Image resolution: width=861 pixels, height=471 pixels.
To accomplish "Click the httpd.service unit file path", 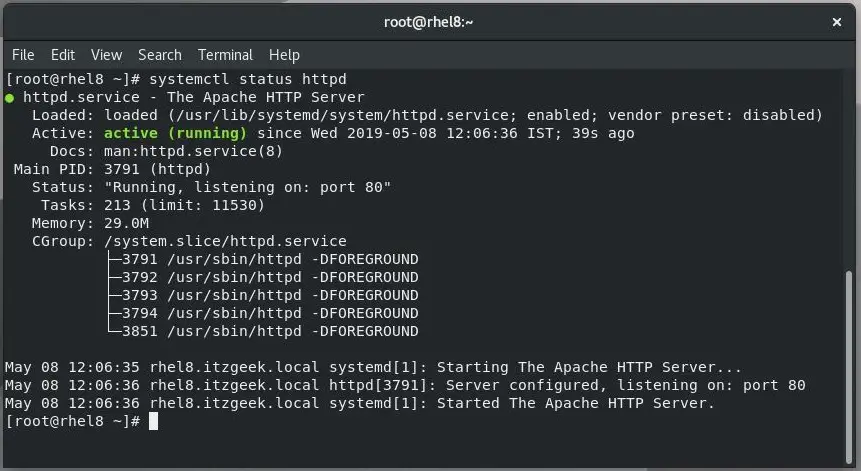I will 342,115.
